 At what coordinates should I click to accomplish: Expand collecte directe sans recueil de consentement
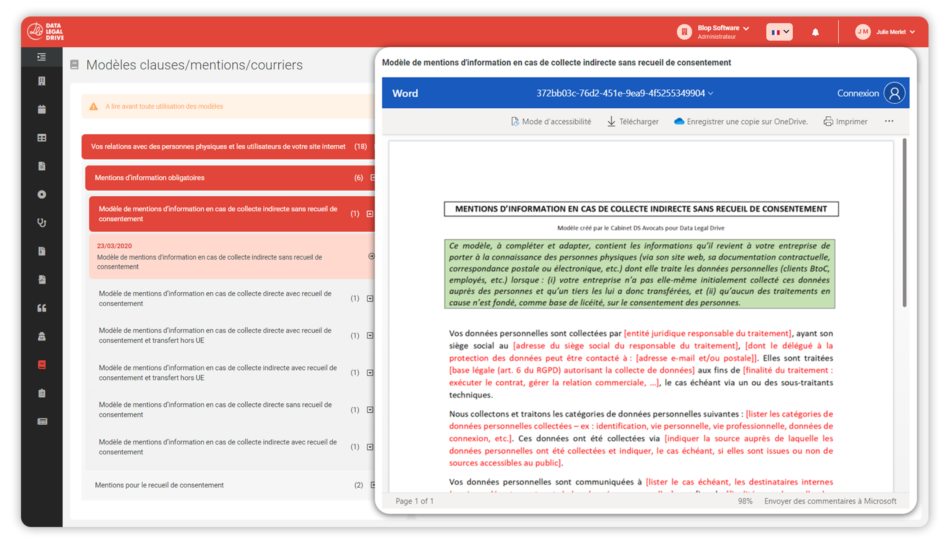point(370,410)
